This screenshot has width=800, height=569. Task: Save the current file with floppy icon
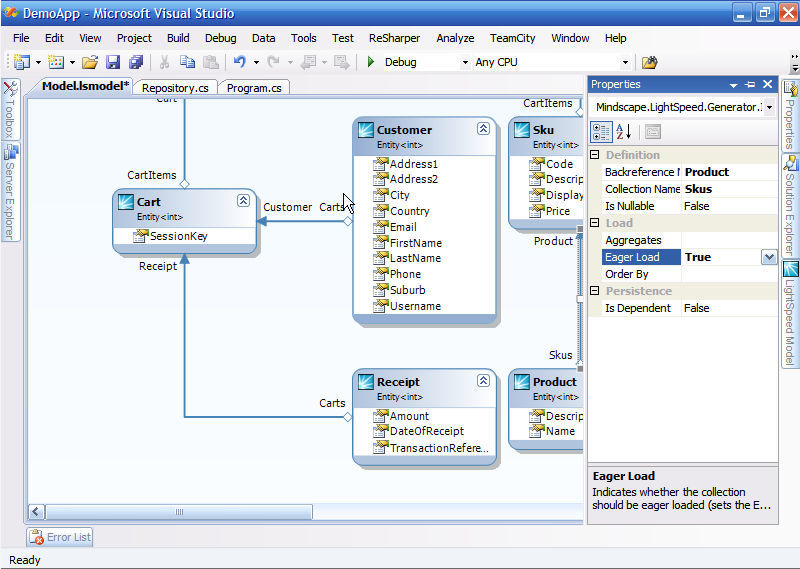tap(113, 62)
